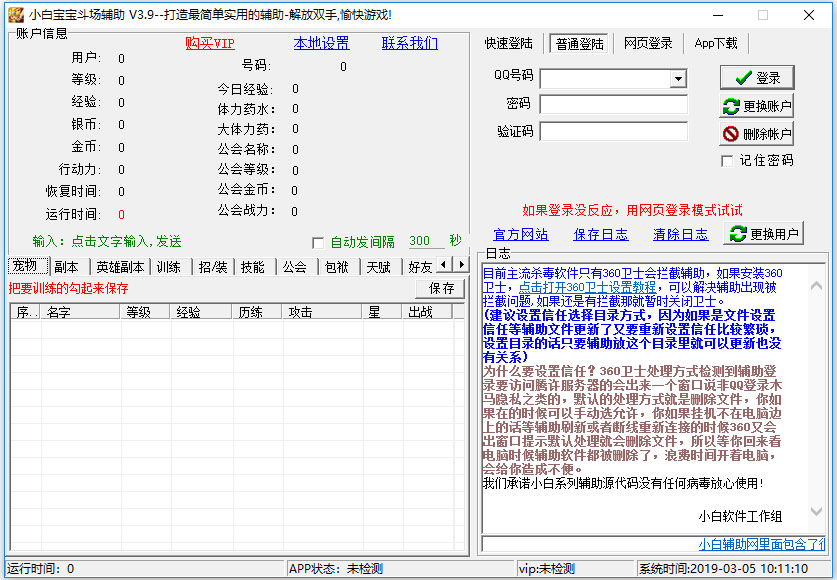This screenshot has width=837, height=580.
Task: Click the app icon in title bar
Action: [15, 15]
